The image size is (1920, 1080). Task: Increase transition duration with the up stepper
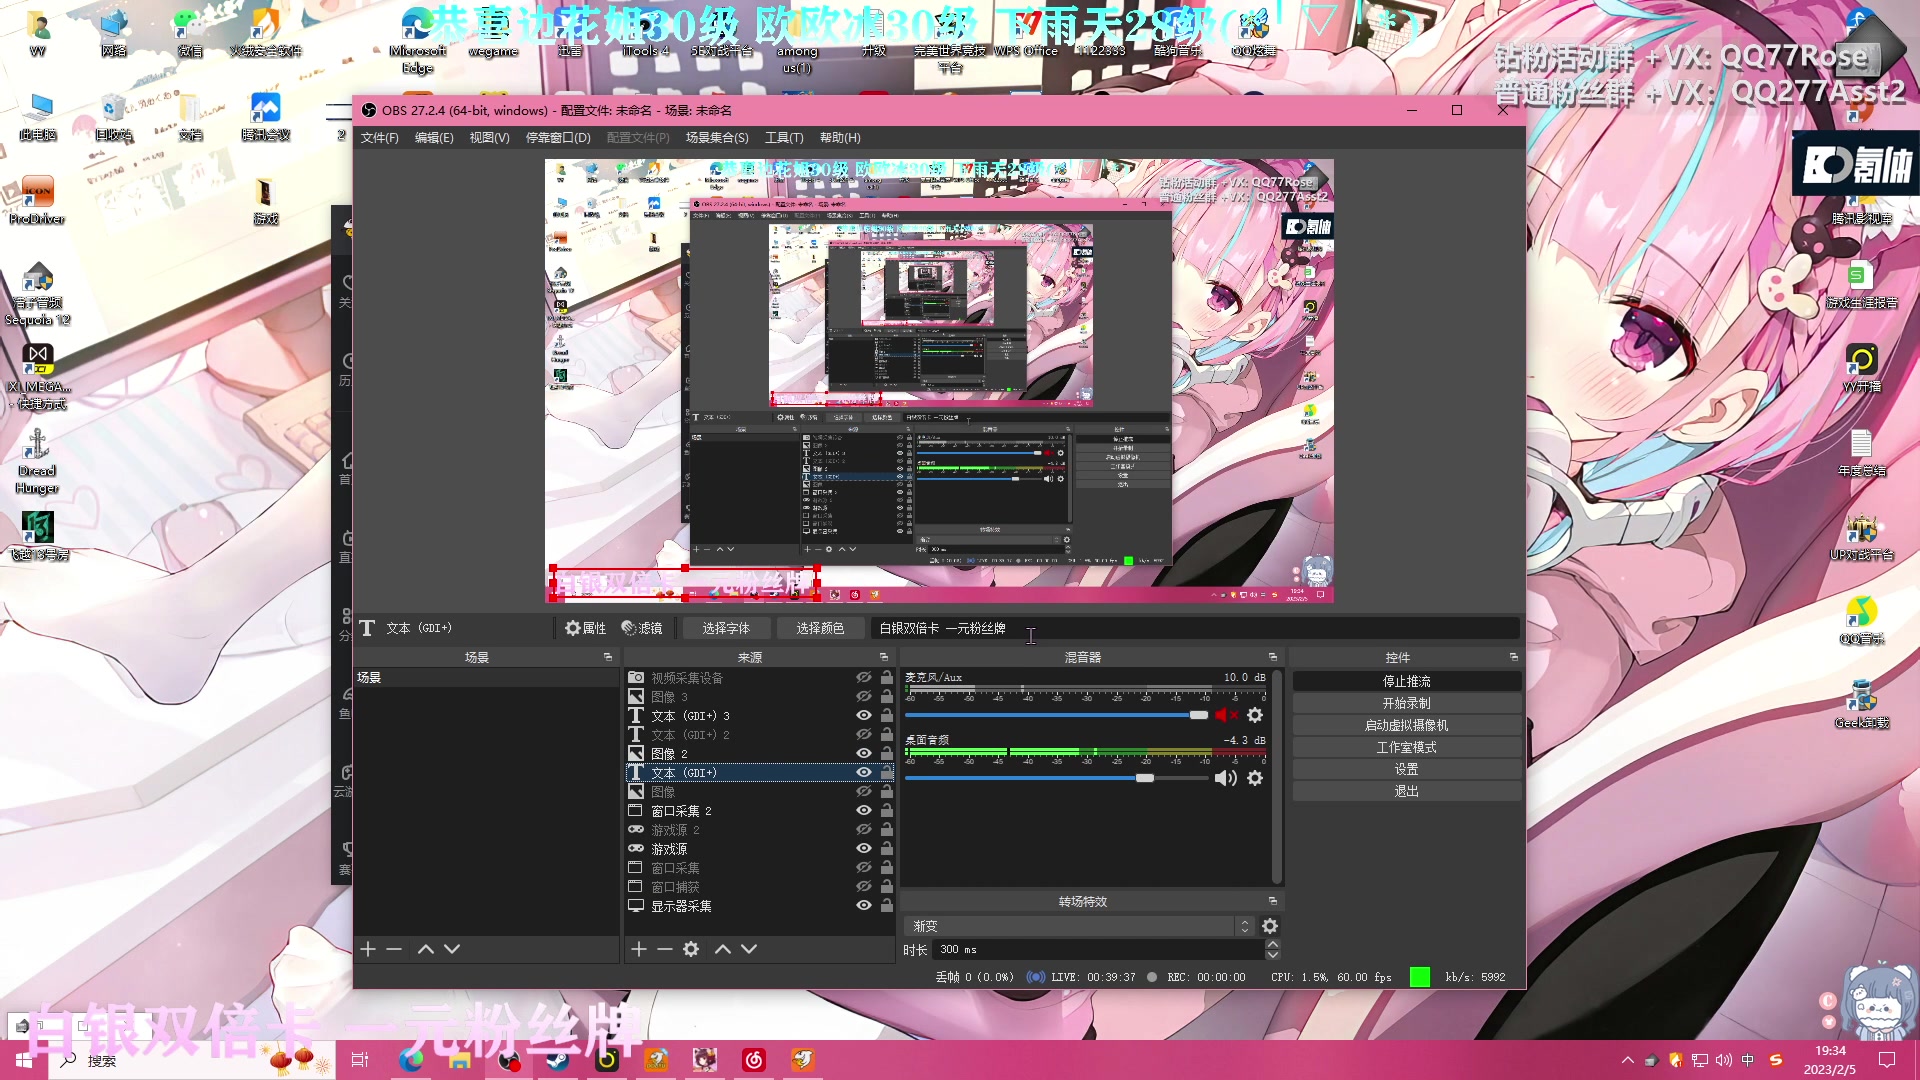click(x=1273, y=944)
